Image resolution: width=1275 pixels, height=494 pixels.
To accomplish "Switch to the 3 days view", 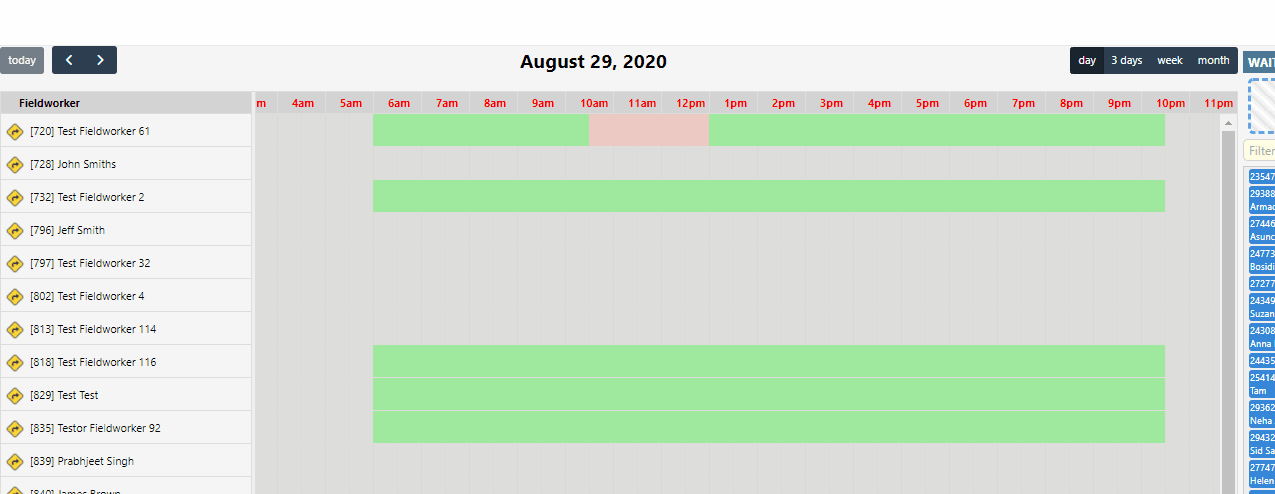I will (x=1126, y=60).
